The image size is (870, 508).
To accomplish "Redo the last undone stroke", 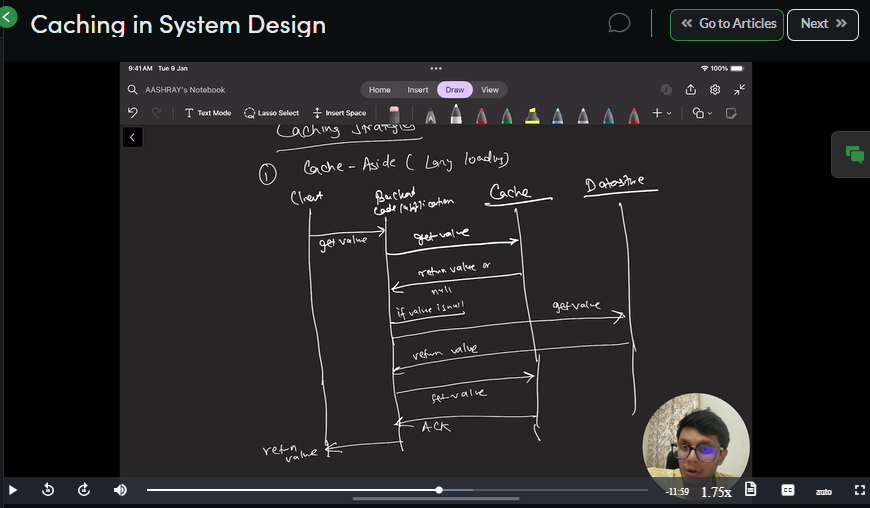I will coord(157,113).
